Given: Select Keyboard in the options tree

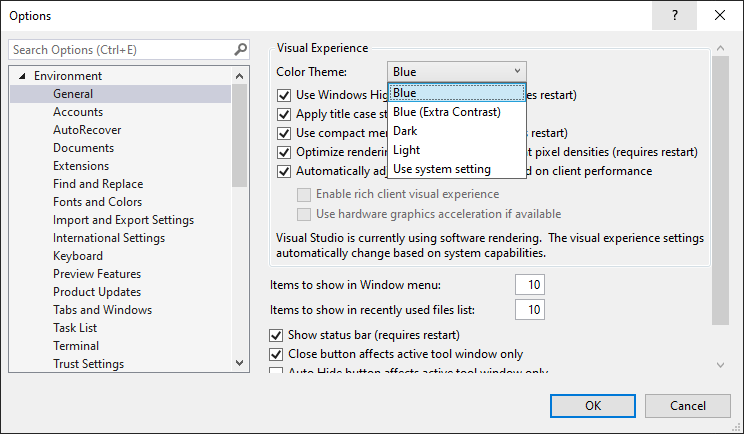Looking at the screenshot, I should [x=77, y=256].
